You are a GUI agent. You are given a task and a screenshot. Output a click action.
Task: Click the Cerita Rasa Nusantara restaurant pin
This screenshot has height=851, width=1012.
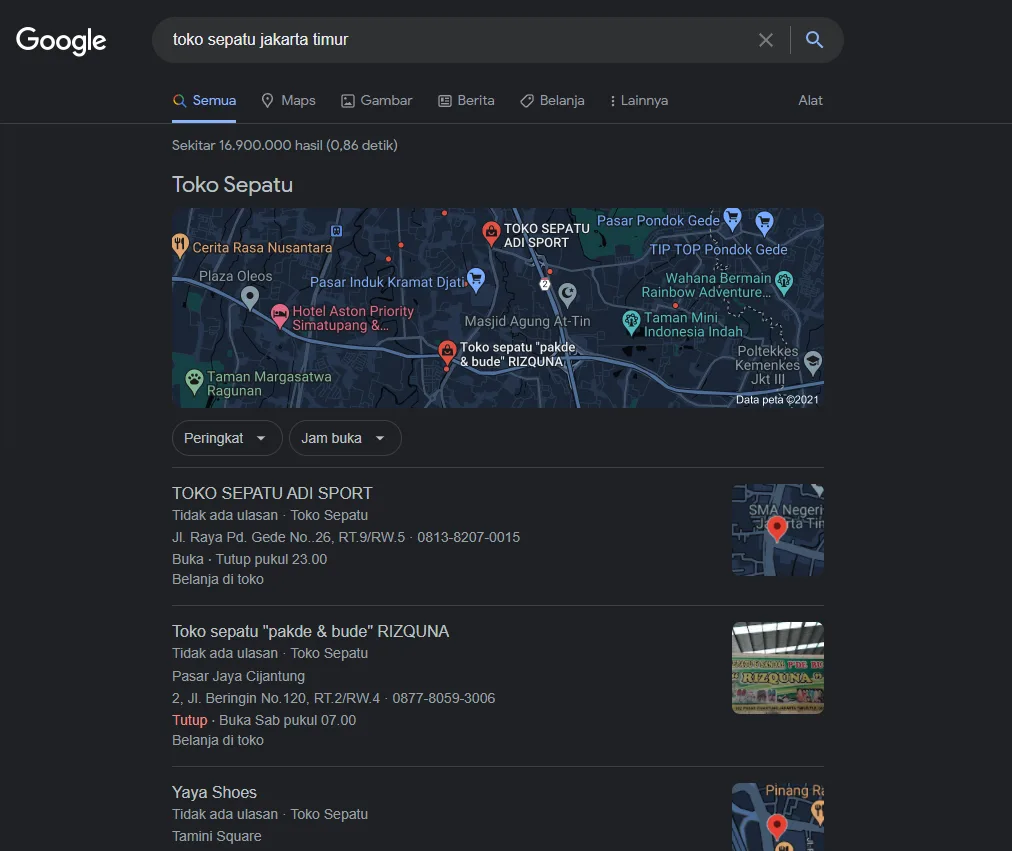pyautogui.click(x=180, y=245)
